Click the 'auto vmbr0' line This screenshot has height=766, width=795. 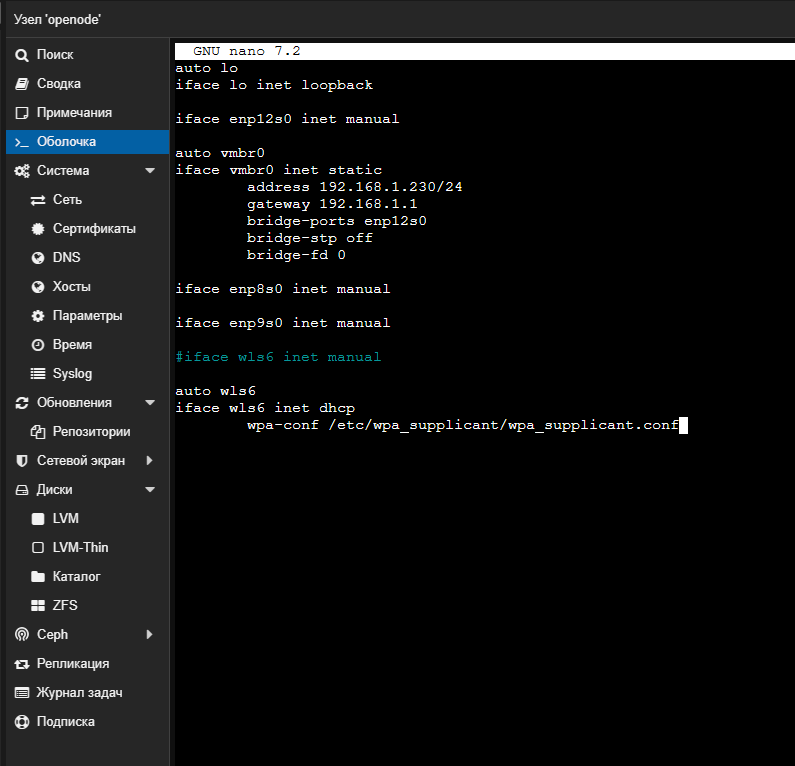[x=220, y=153]
